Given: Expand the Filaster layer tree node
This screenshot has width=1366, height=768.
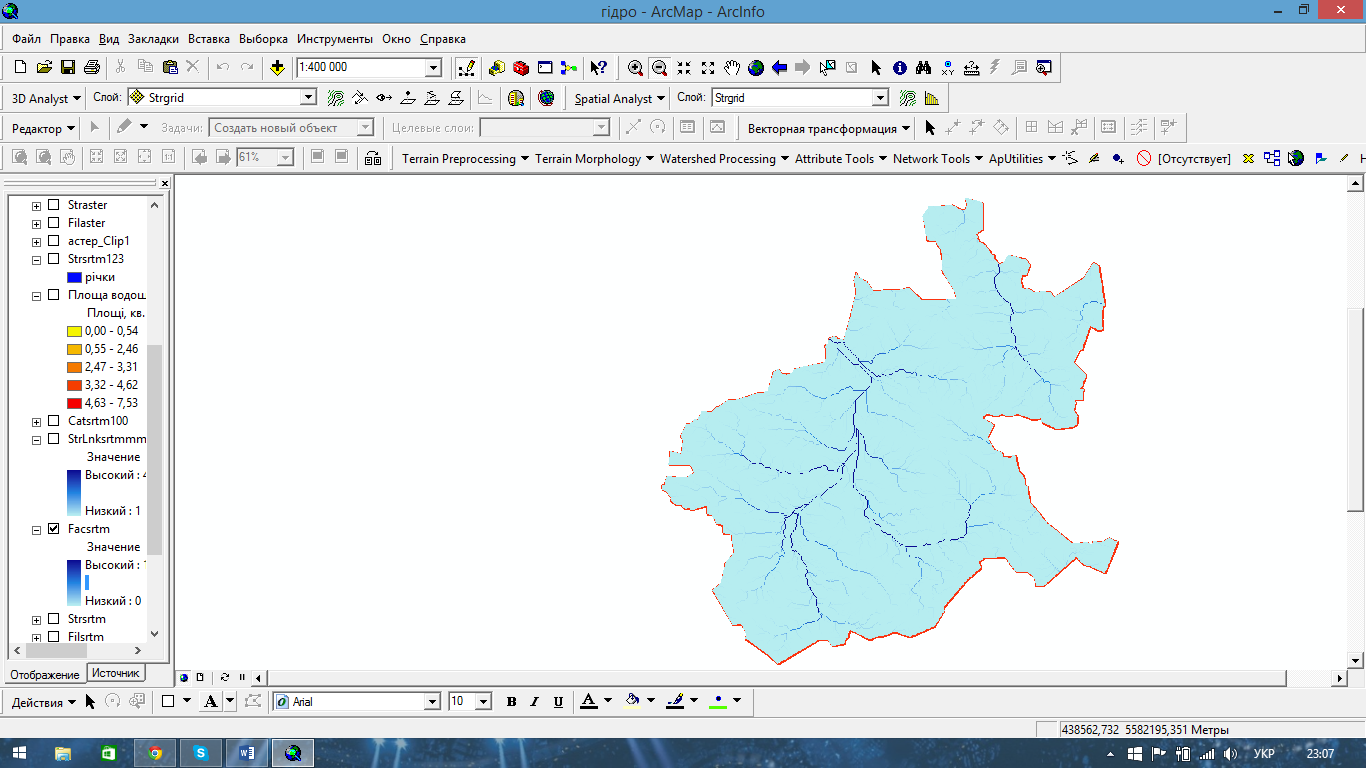Looking at the screenshot, I should tap(37, 223).
